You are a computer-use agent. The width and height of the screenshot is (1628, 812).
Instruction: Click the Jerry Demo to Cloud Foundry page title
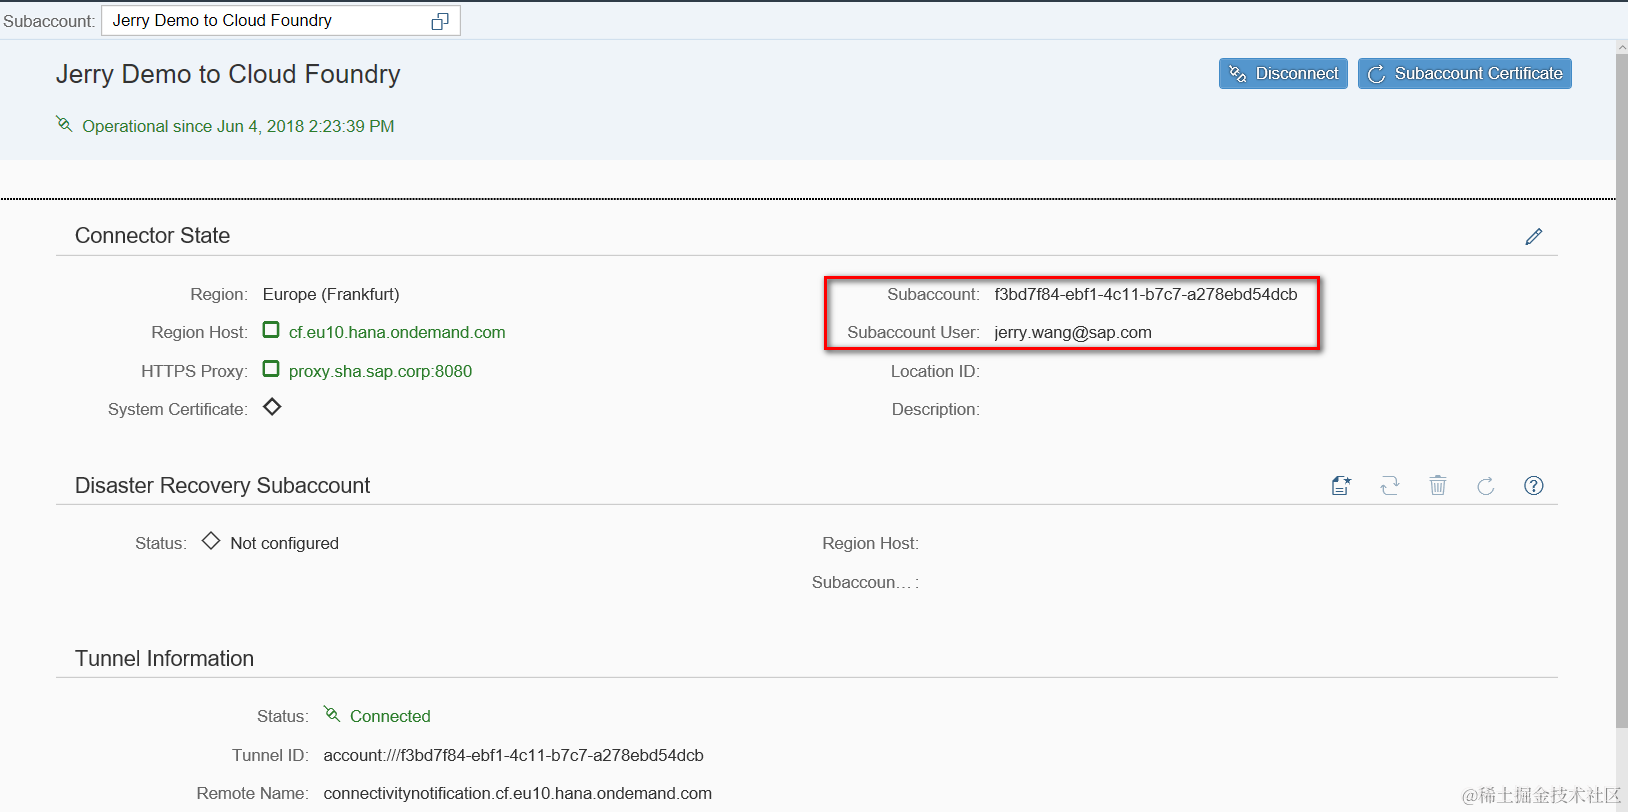[228, 74]
